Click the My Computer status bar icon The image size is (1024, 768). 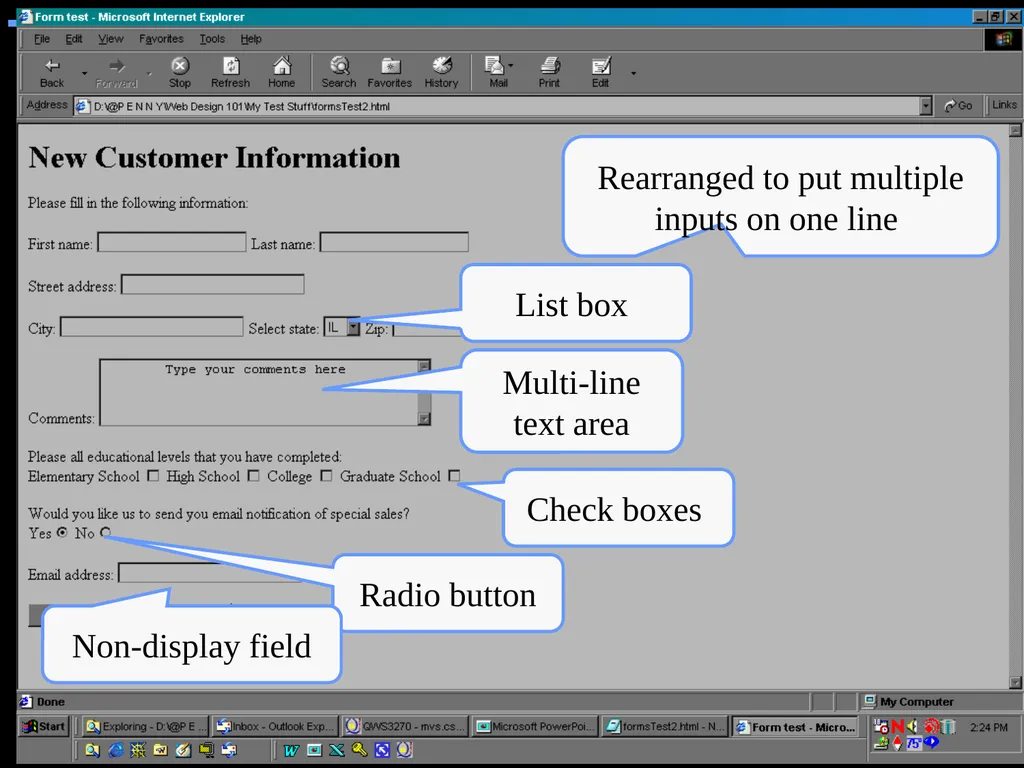[x=869, y=701]
